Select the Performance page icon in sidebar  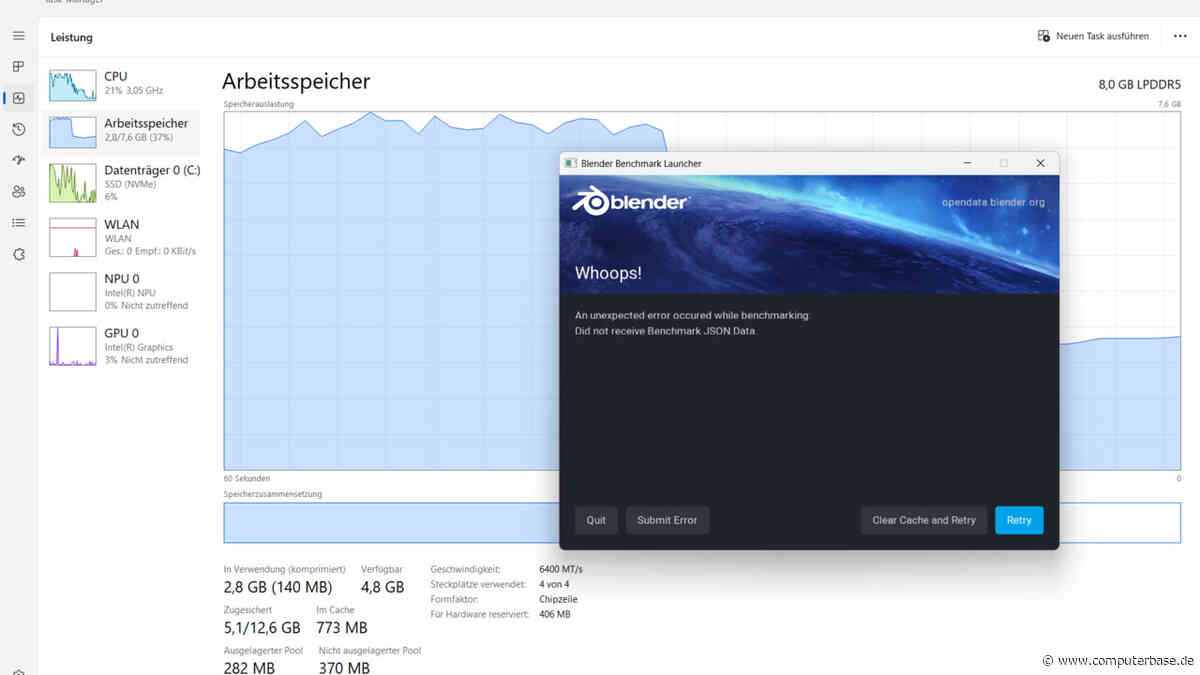pos(18,98)
